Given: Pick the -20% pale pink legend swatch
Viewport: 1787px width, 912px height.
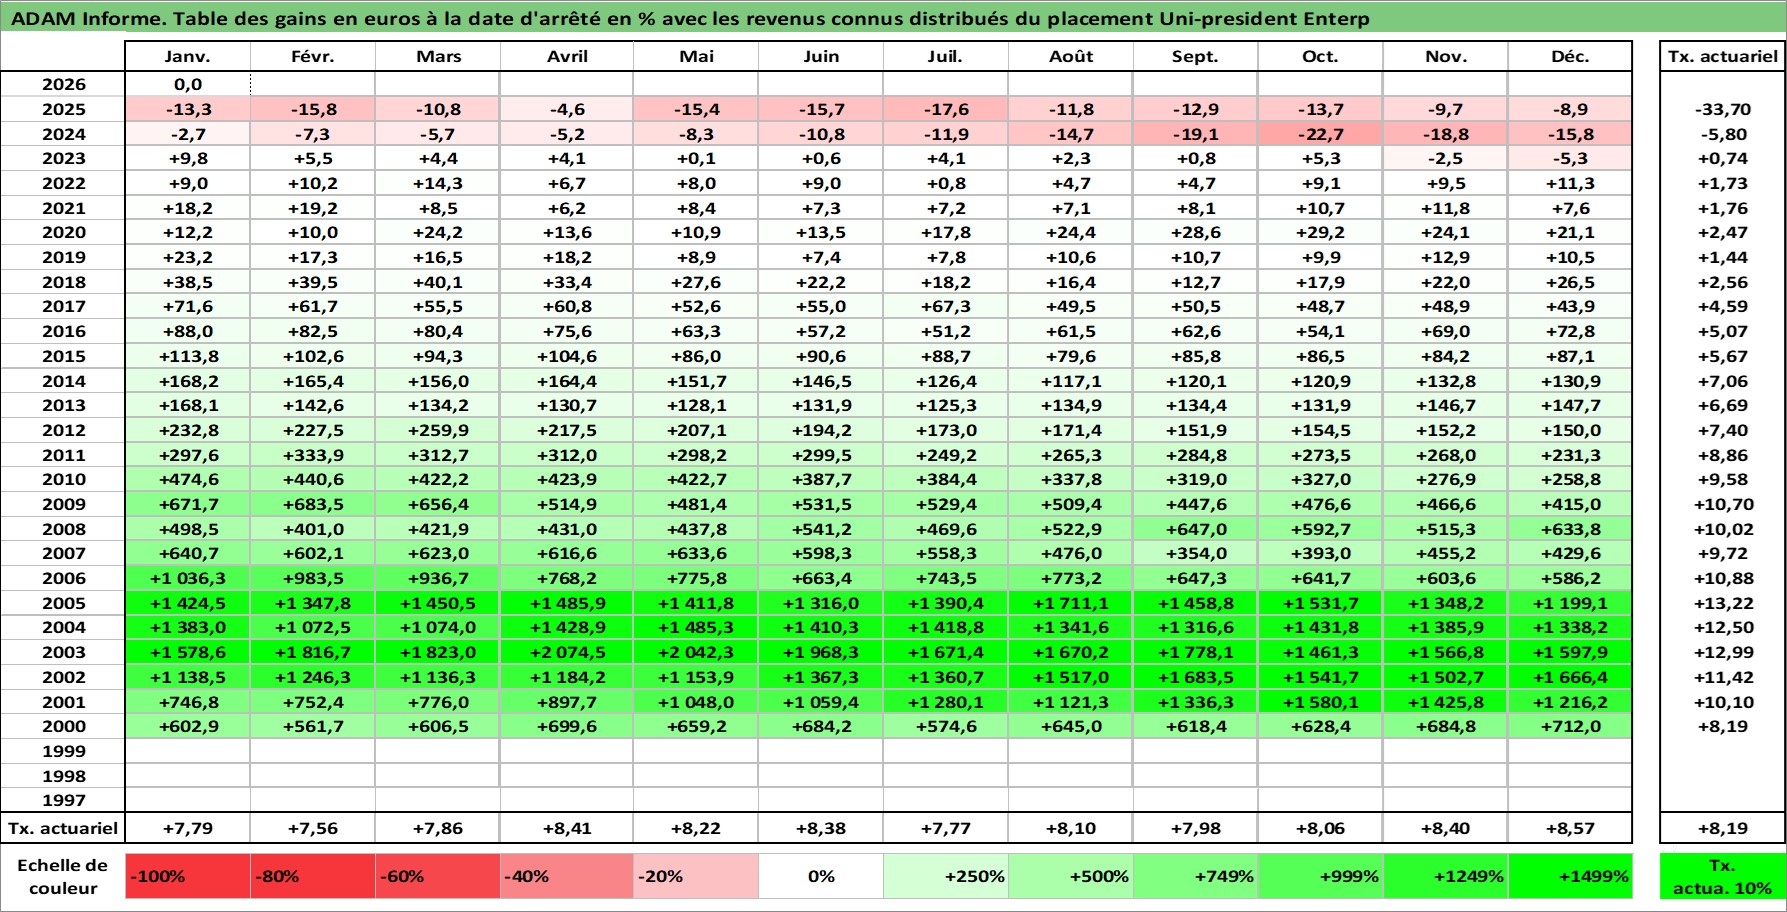Looking at the screenshot, I should tap(696, 876).
